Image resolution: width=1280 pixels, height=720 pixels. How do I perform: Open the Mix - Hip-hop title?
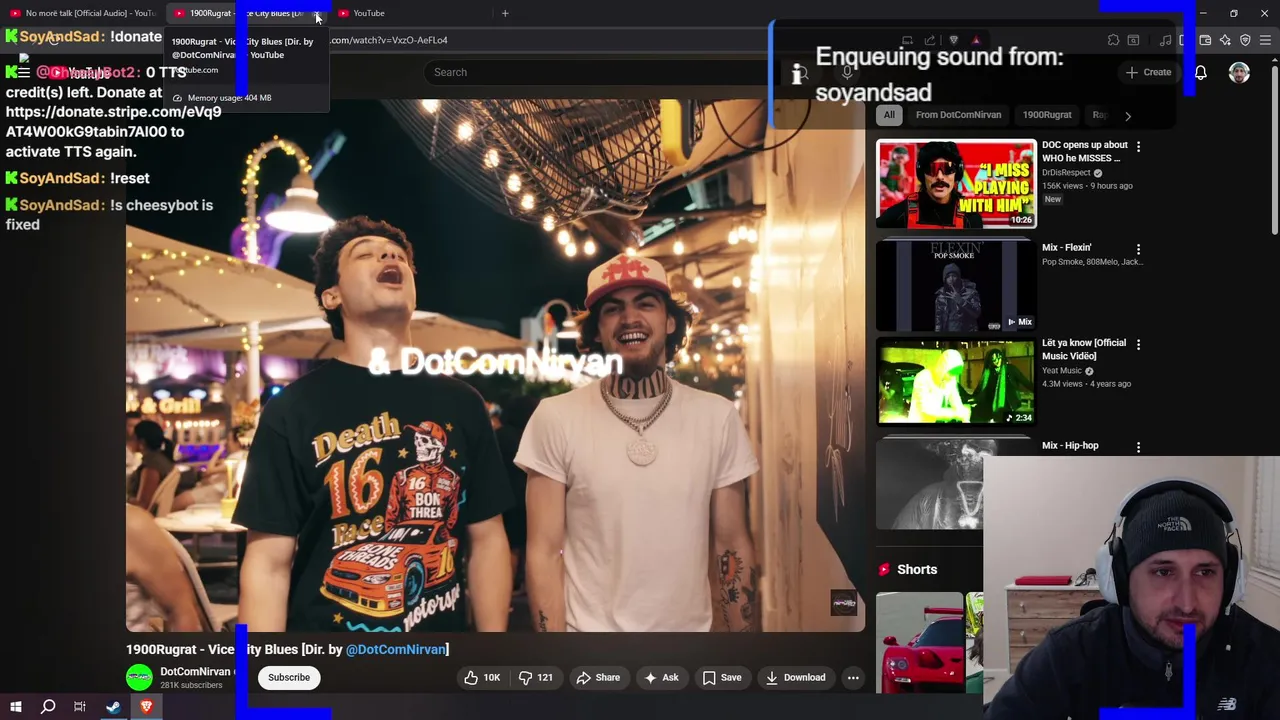1070,446
